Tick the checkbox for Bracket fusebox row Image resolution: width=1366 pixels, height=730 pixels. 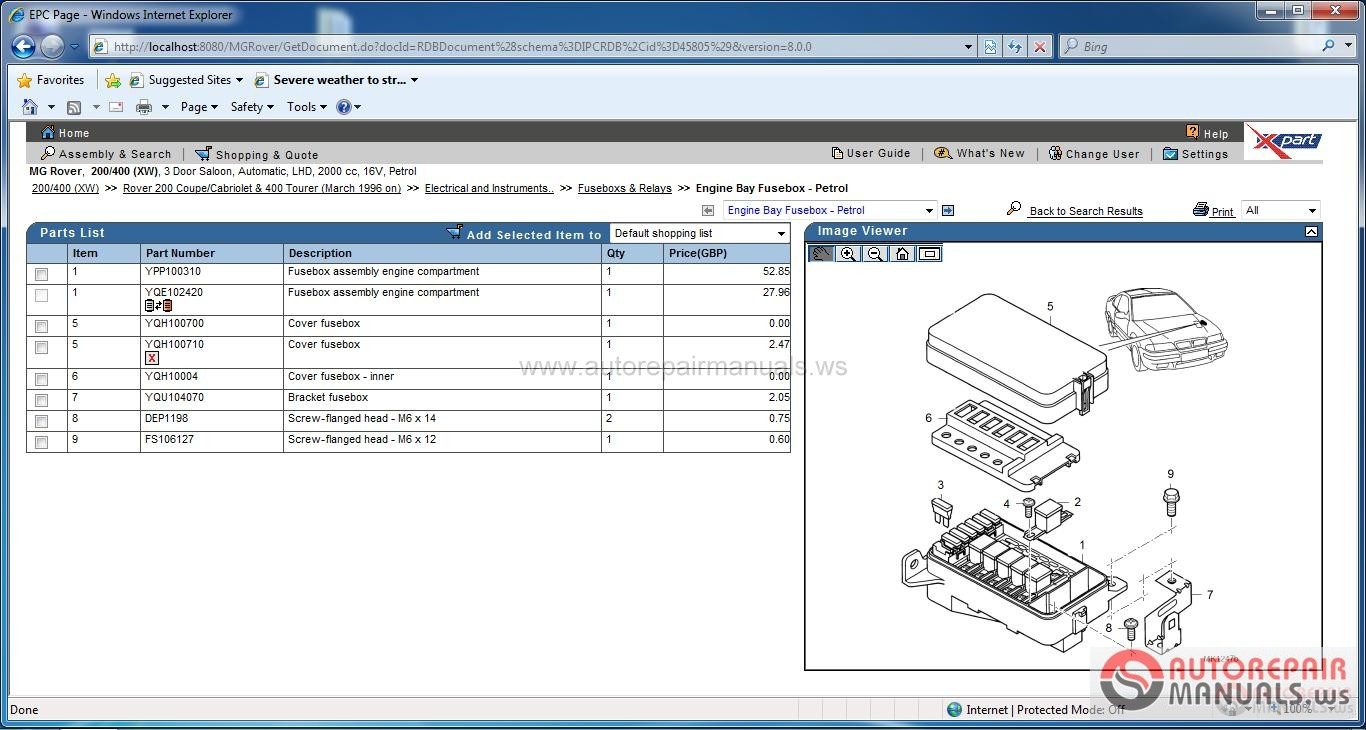41,400
